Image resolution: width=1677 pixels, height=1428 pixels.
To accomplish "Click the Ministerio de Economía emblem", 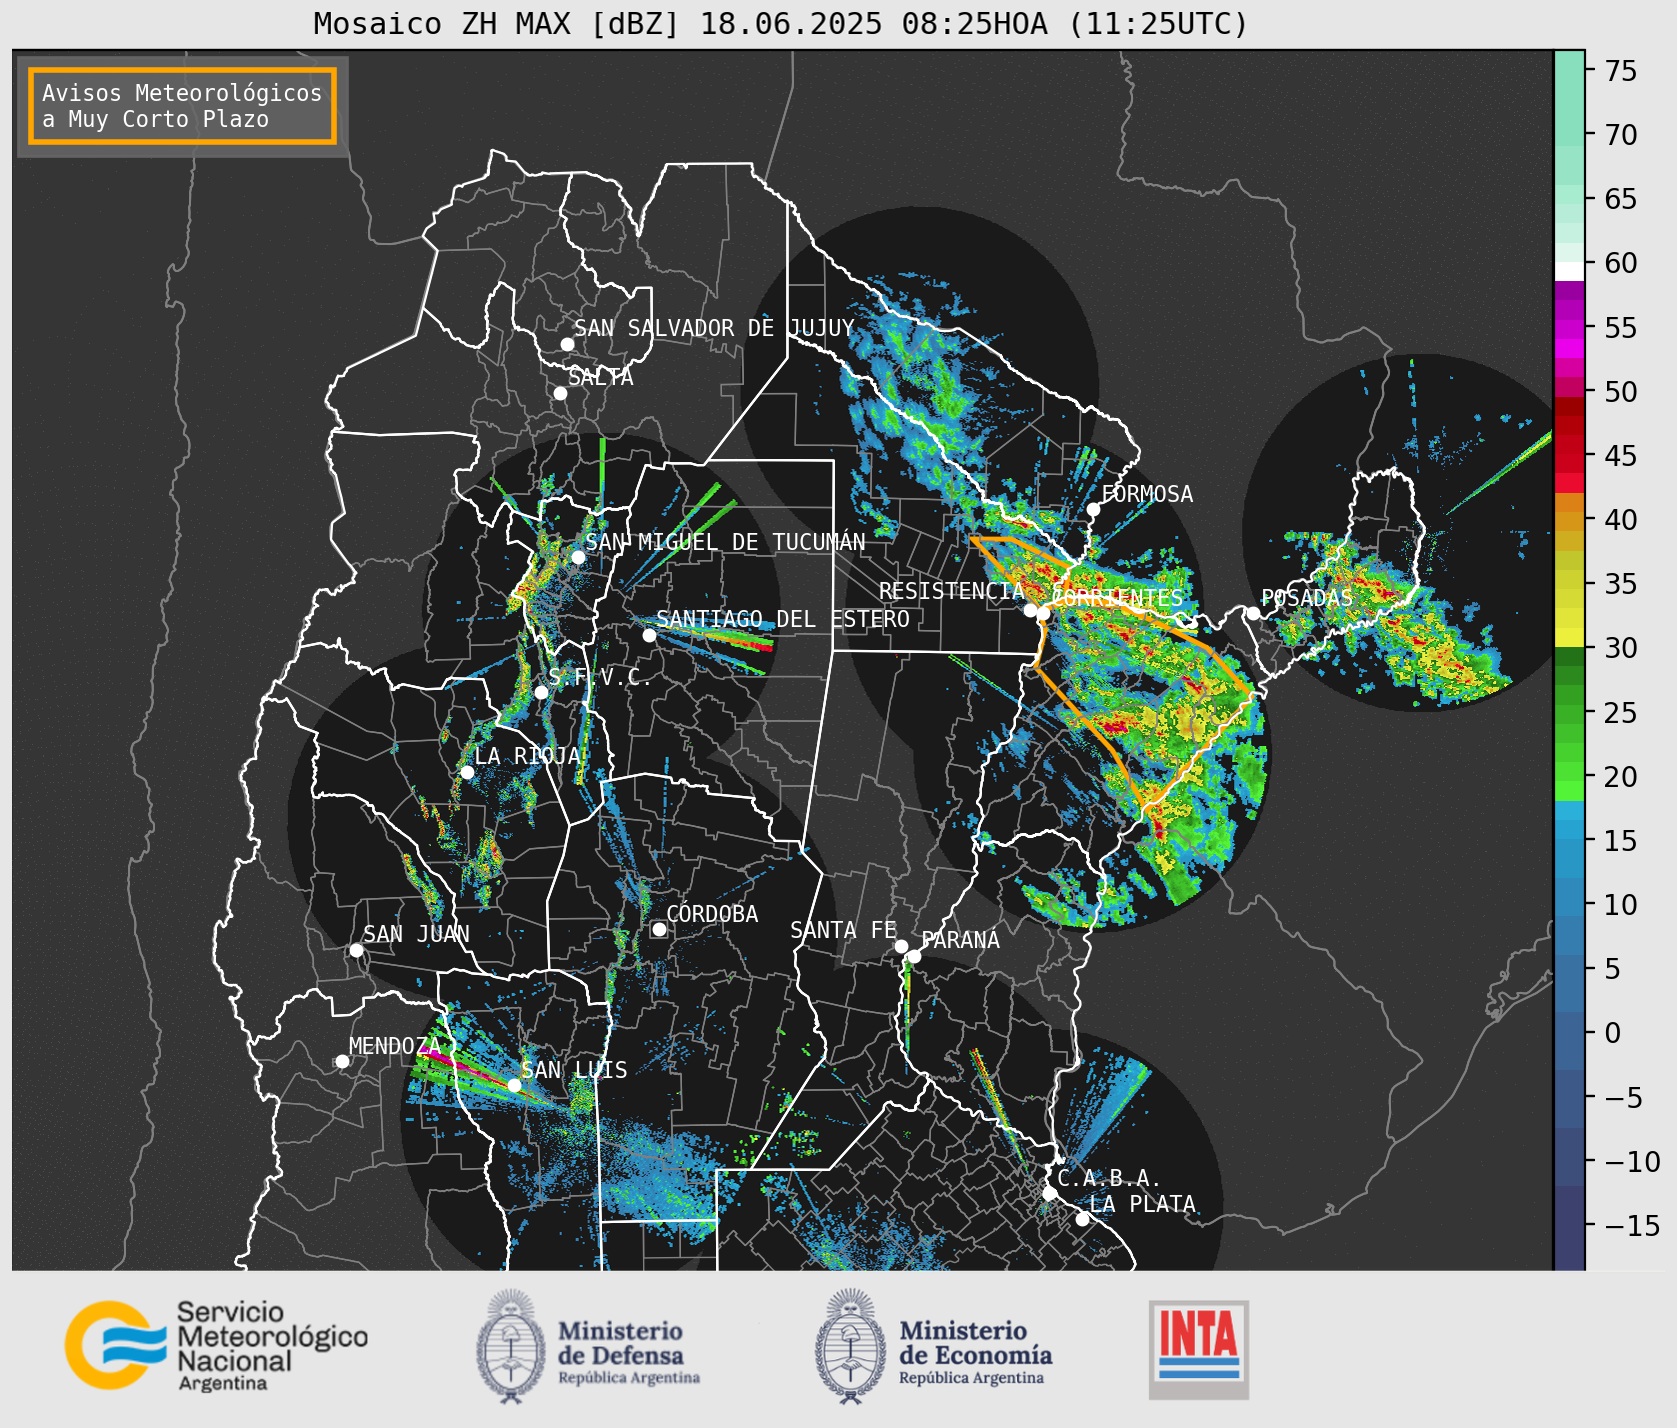I will [x=850, y=1346].
